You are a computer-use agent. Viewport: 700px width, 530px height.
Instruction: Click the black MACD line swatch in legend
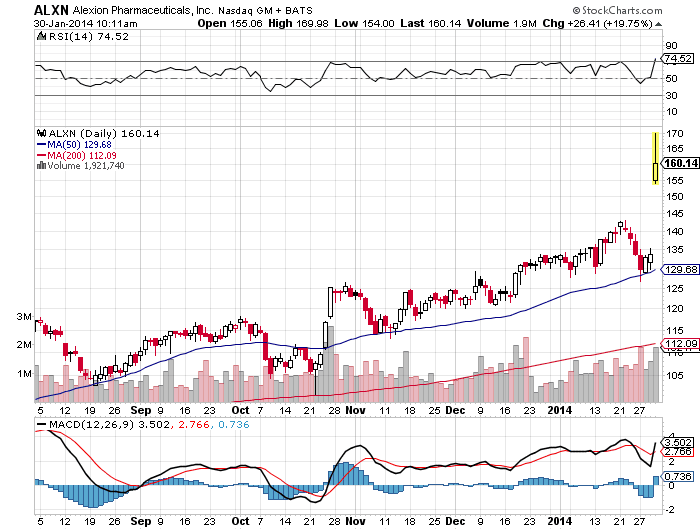click(x=42, y=425)
